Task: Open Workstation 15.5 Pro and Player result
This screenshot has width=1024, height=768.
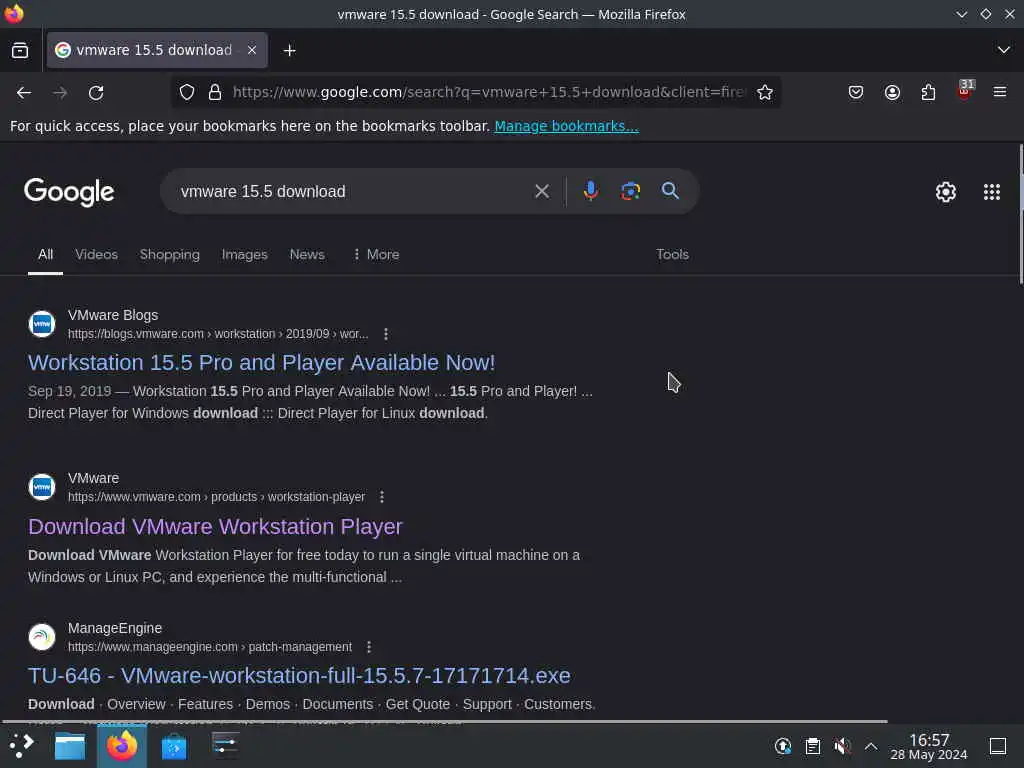Action: click(x=261, y=362)
